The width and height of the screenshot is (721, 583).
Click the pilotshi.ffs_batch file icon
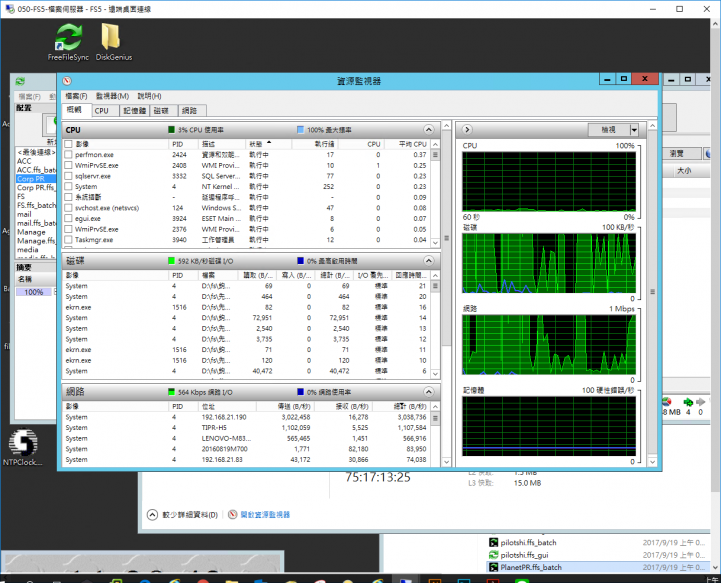point(493,543)
